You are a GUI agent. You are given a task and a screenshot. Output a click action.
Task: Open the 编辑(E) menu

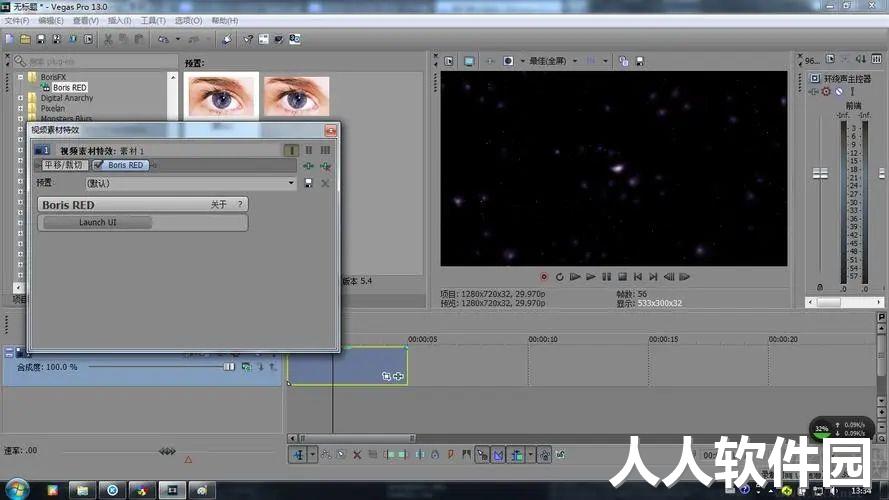click(x=50, y=20)
